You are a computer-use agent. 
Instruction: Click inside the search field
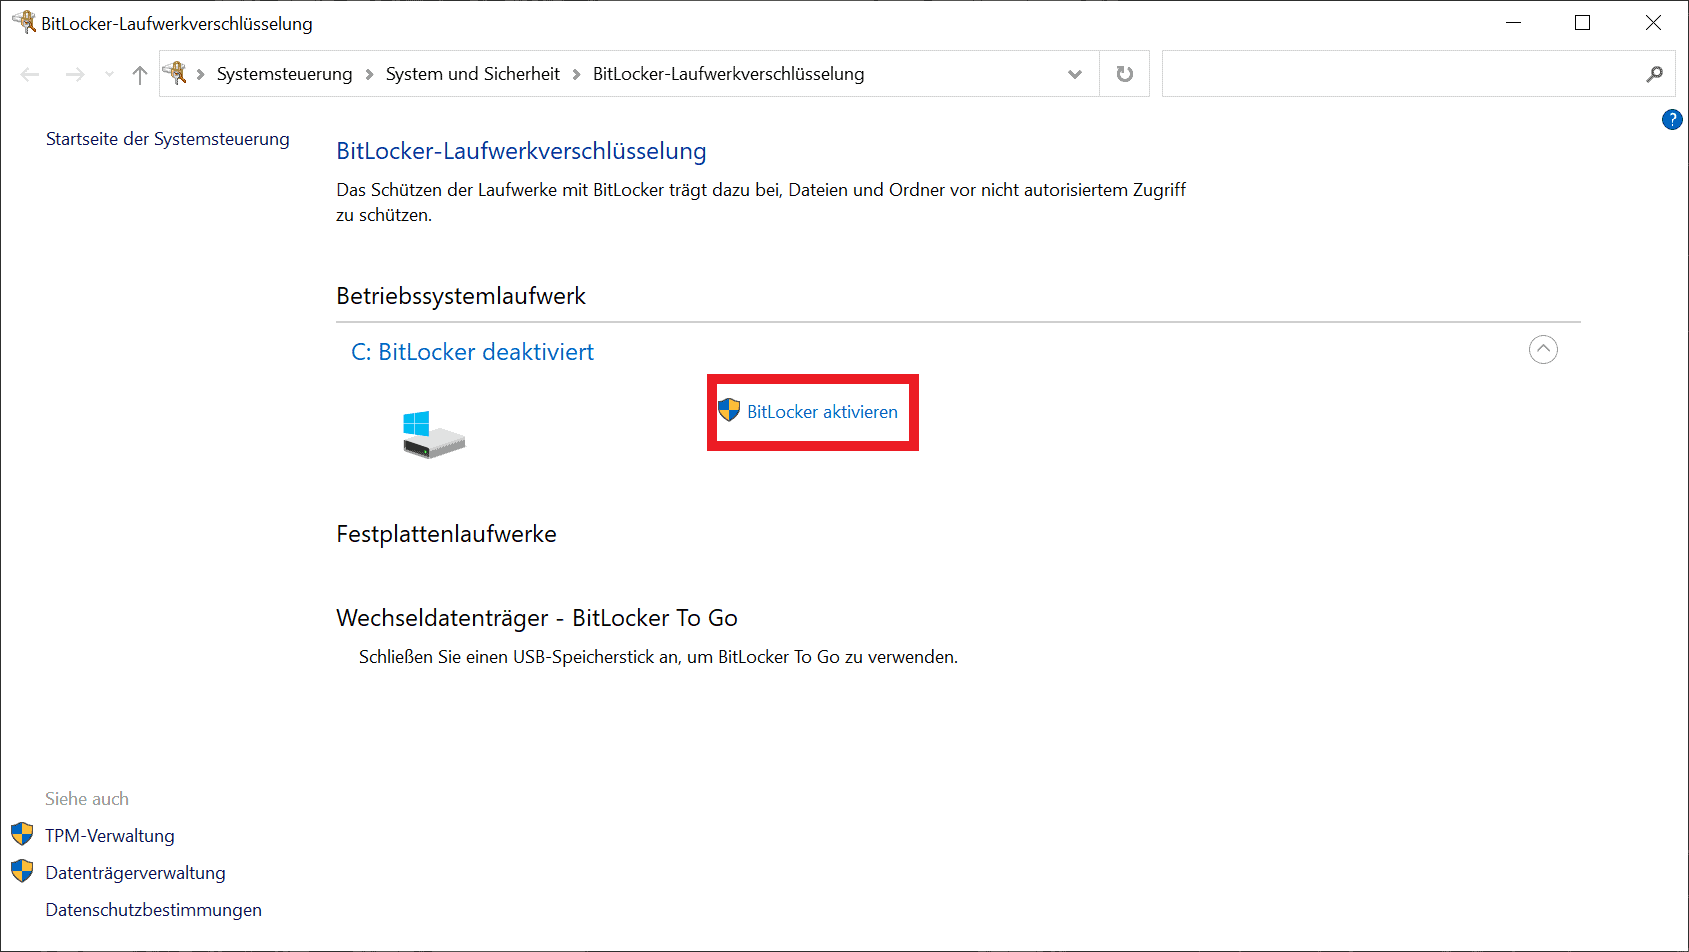tap(1400, 73)
